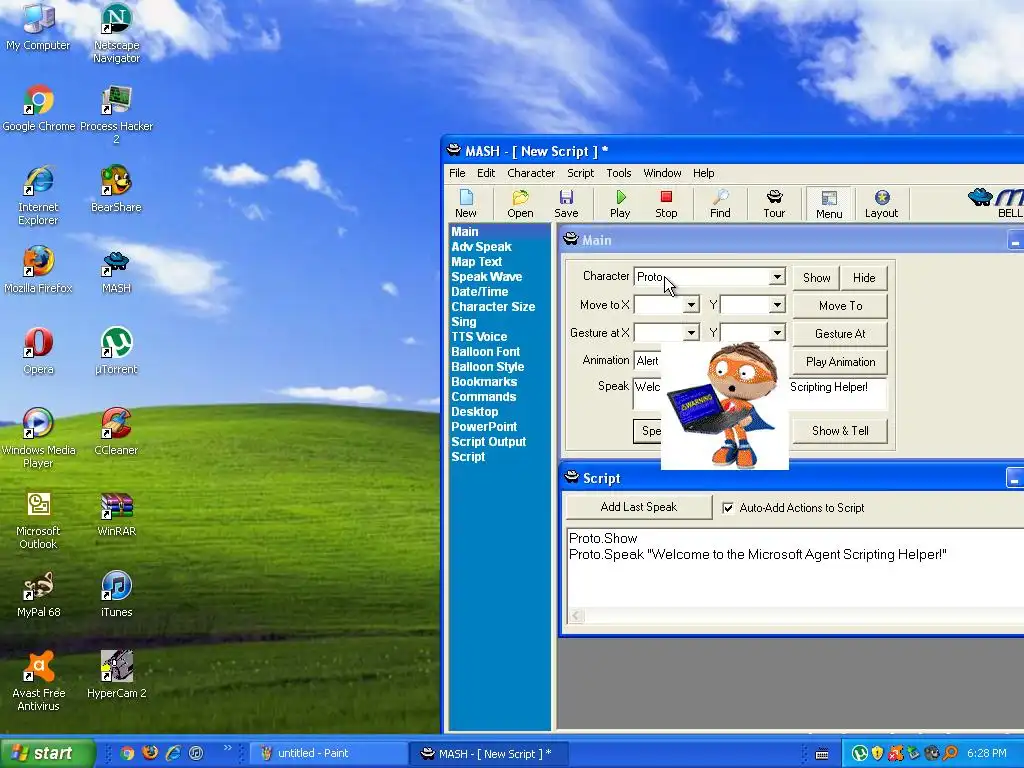Image resolution: width=1024 pixels, height=768 pixels.
Task: Select the Google Chrome desktop icon
Action: [x=39, y=108]
